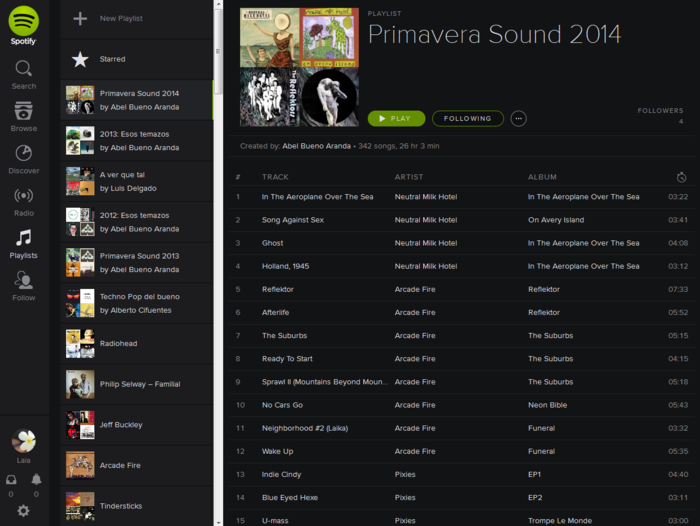Image resolution: width=700 pixels, height=526 pixels.
Task: Sort tracks by duration clock icon
Action: pyautogui.click(x=681, y=177)
